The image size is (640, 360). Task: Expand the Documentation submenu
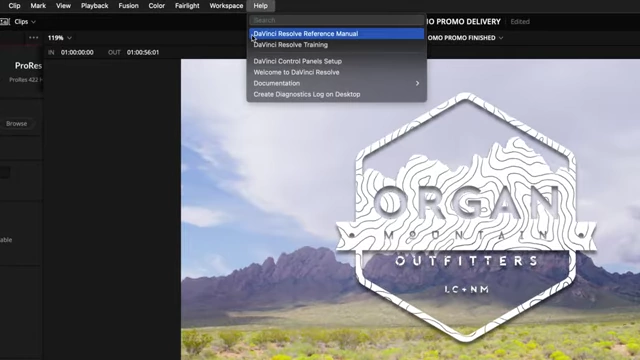tap(337, 83)
